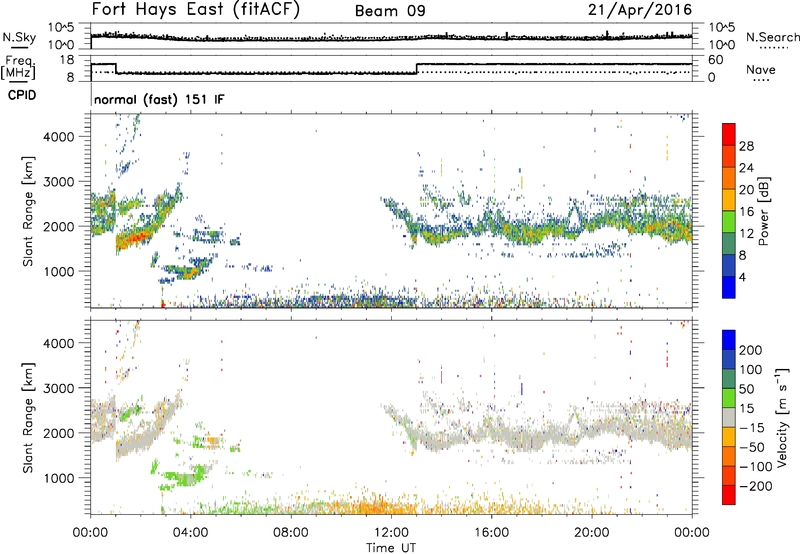Screen dimensions: 800x554
Task: Click the solid line sample under N.Sky
Action: 19,48
